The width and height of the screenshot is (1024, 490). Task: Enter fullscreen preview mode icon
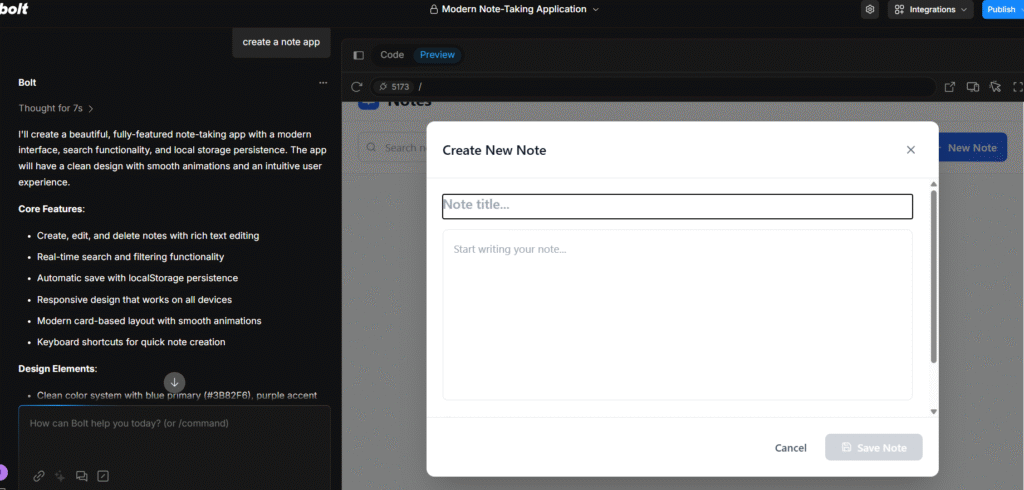click(x=1017, y=87)
